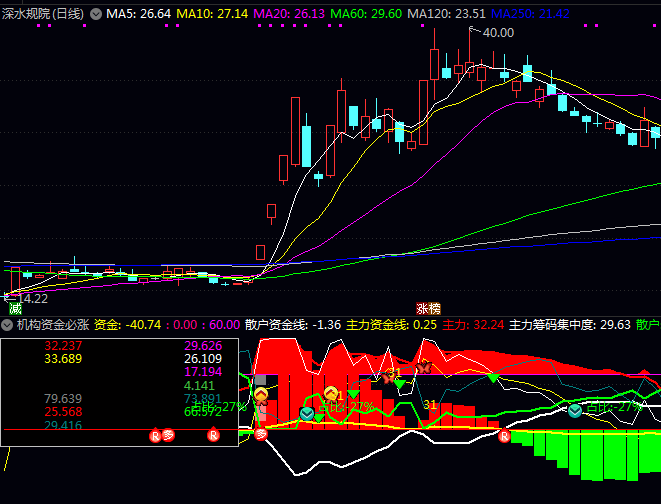Screen dimensions: 661x504
Task: Click the magenta 29.626 value in the info box
Action: coord(203,346)
